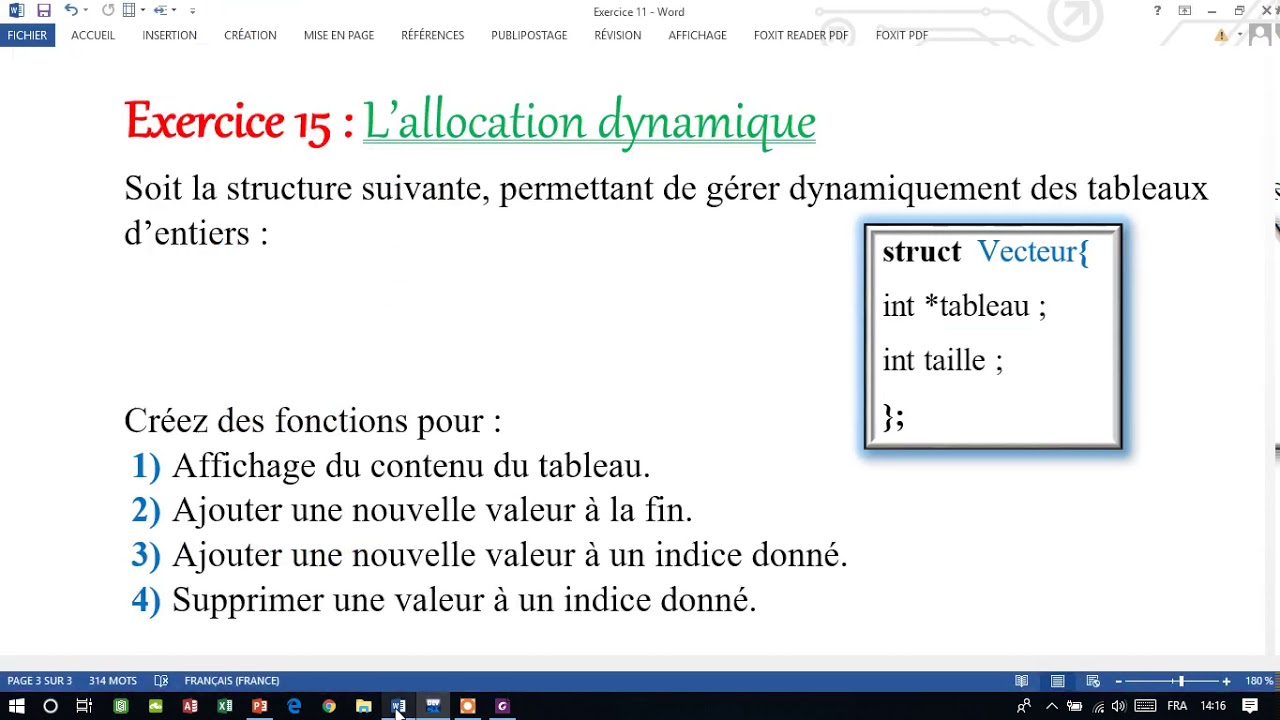Click the zoom out minus button
This screenshot has width=1280, height=720.
(1118, 681)
